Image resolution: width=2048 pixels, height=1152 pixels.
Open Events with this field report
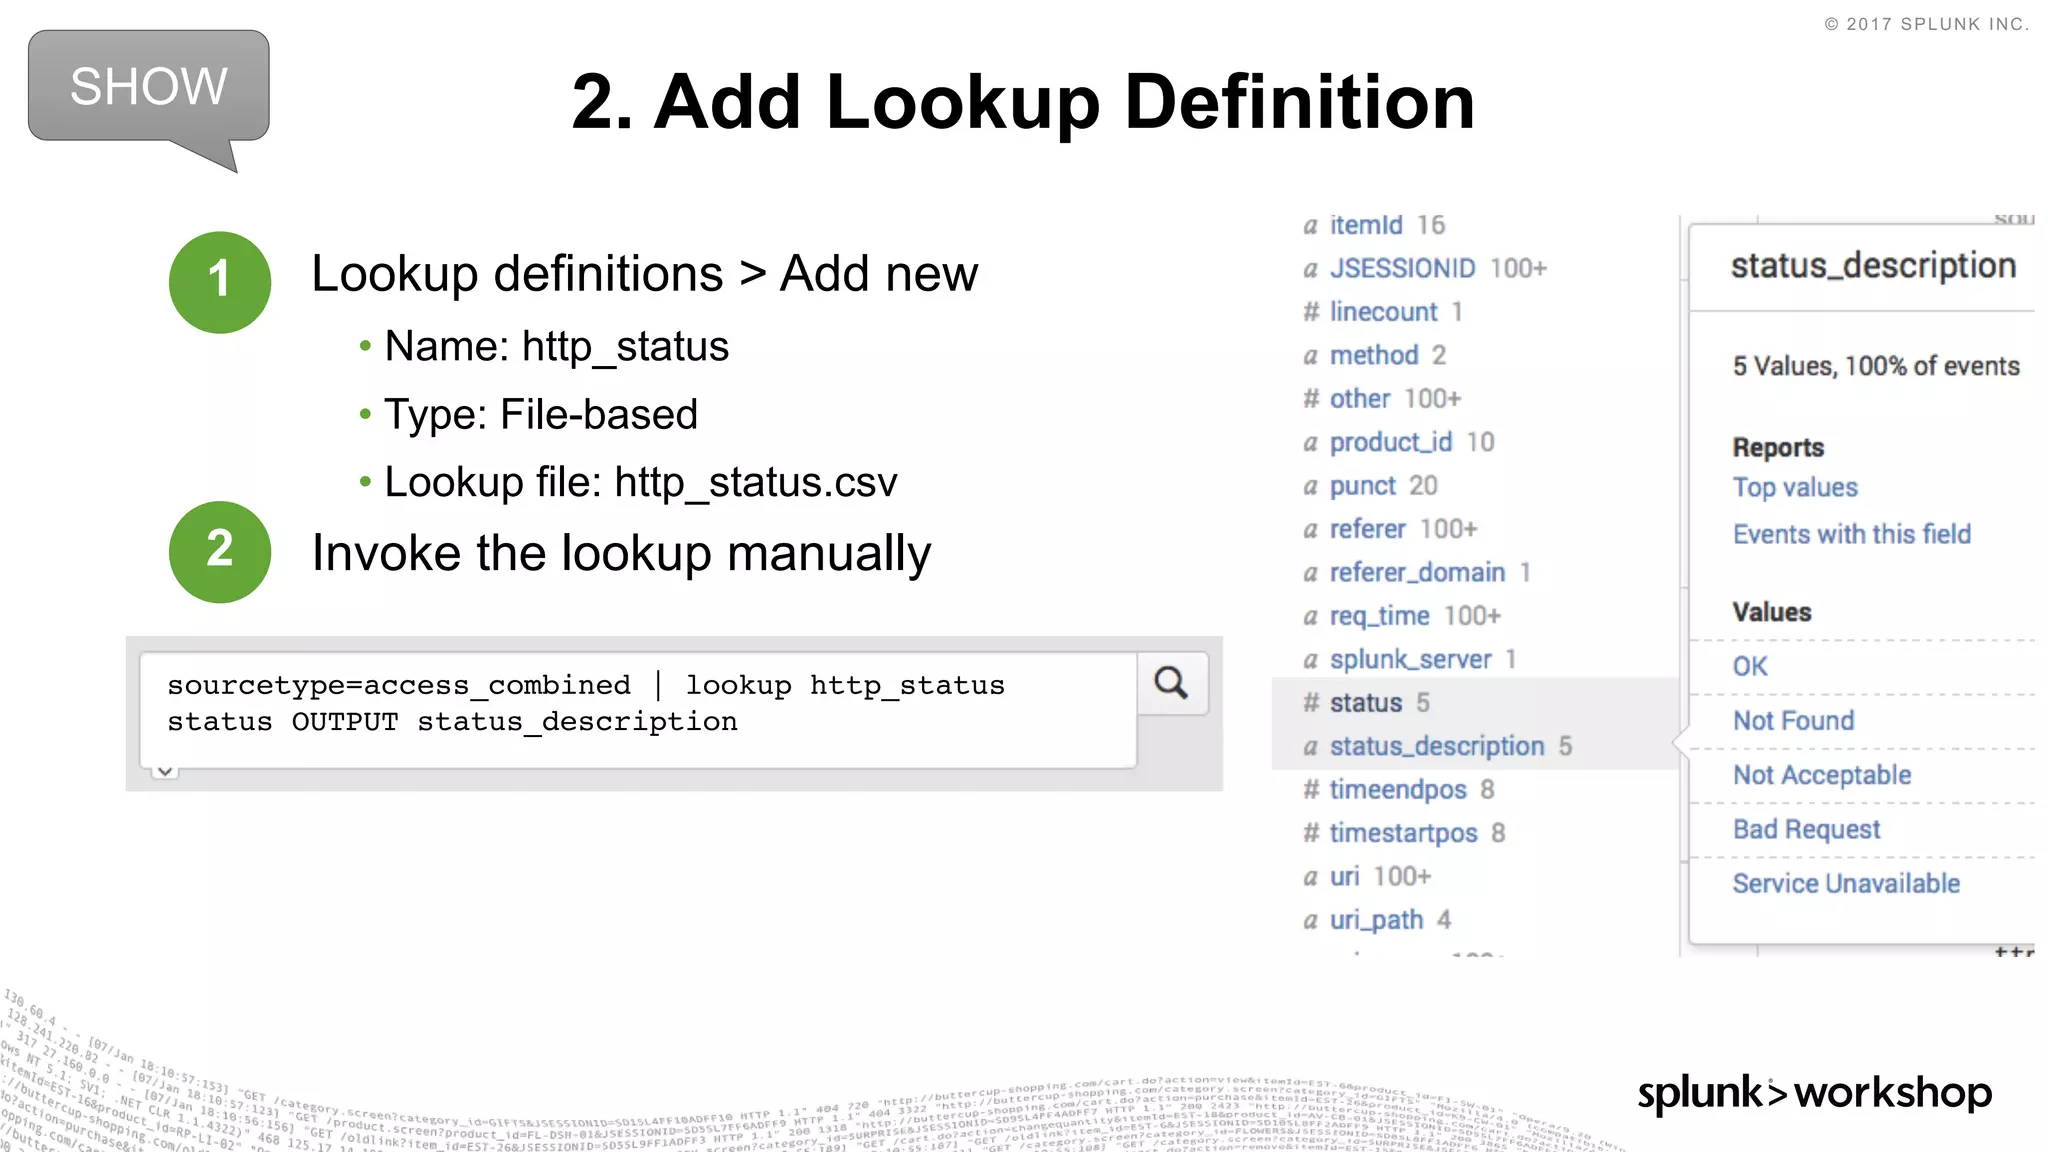(x=1851, y=534)
